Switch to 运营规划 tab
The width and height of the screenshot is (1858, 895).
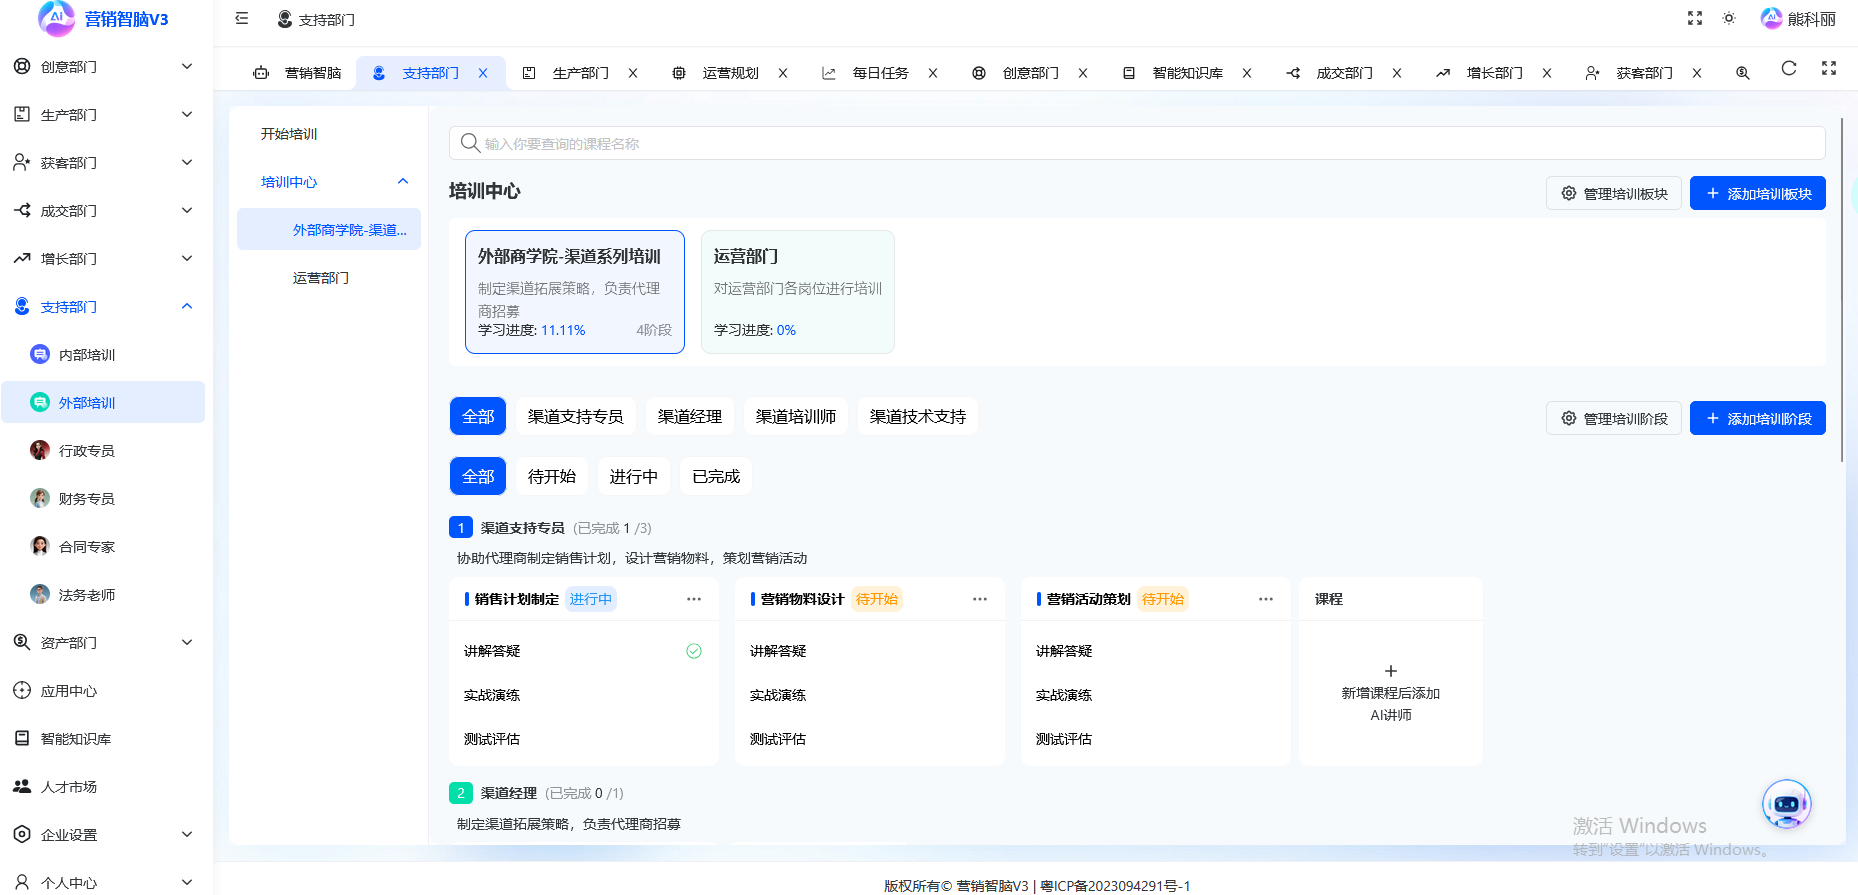point(731,73)
